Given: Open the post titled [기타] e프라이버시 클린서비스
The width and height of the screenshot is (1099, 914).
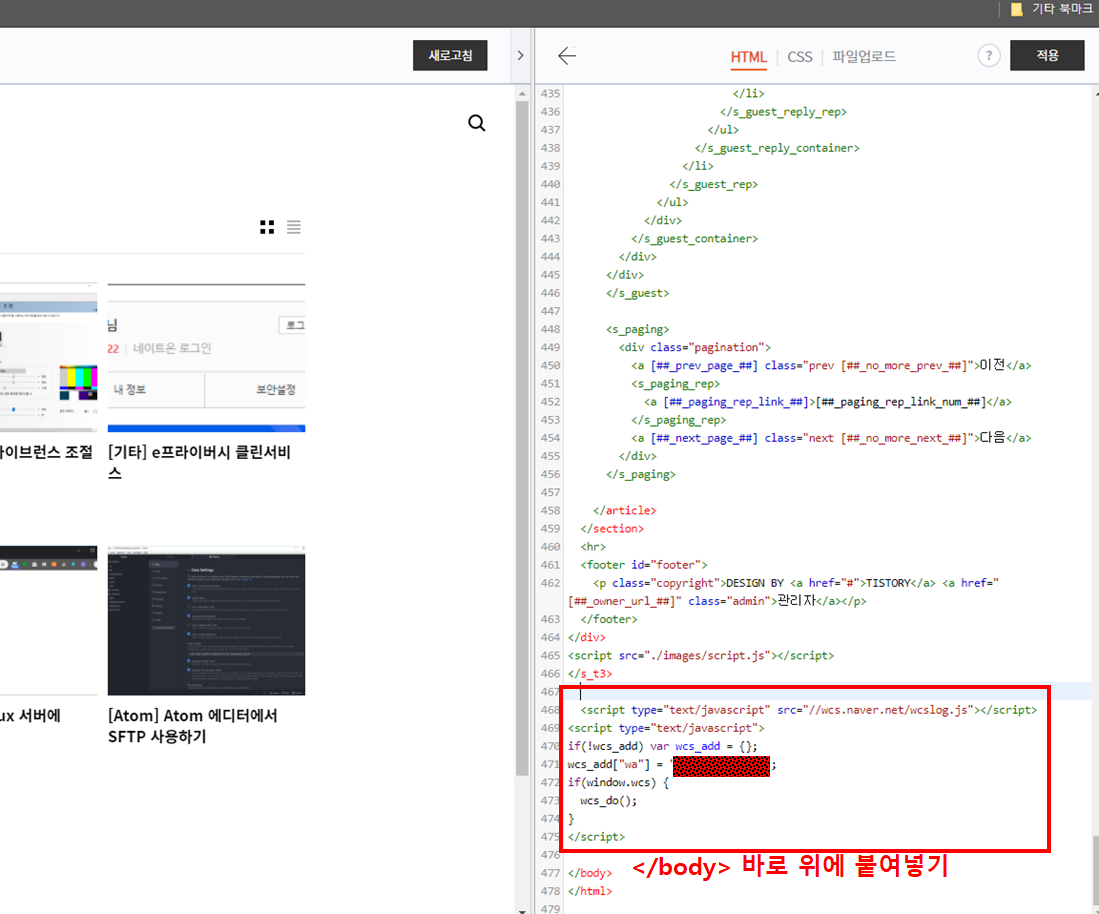Looking at the screenshot, I should coord(199,462).
